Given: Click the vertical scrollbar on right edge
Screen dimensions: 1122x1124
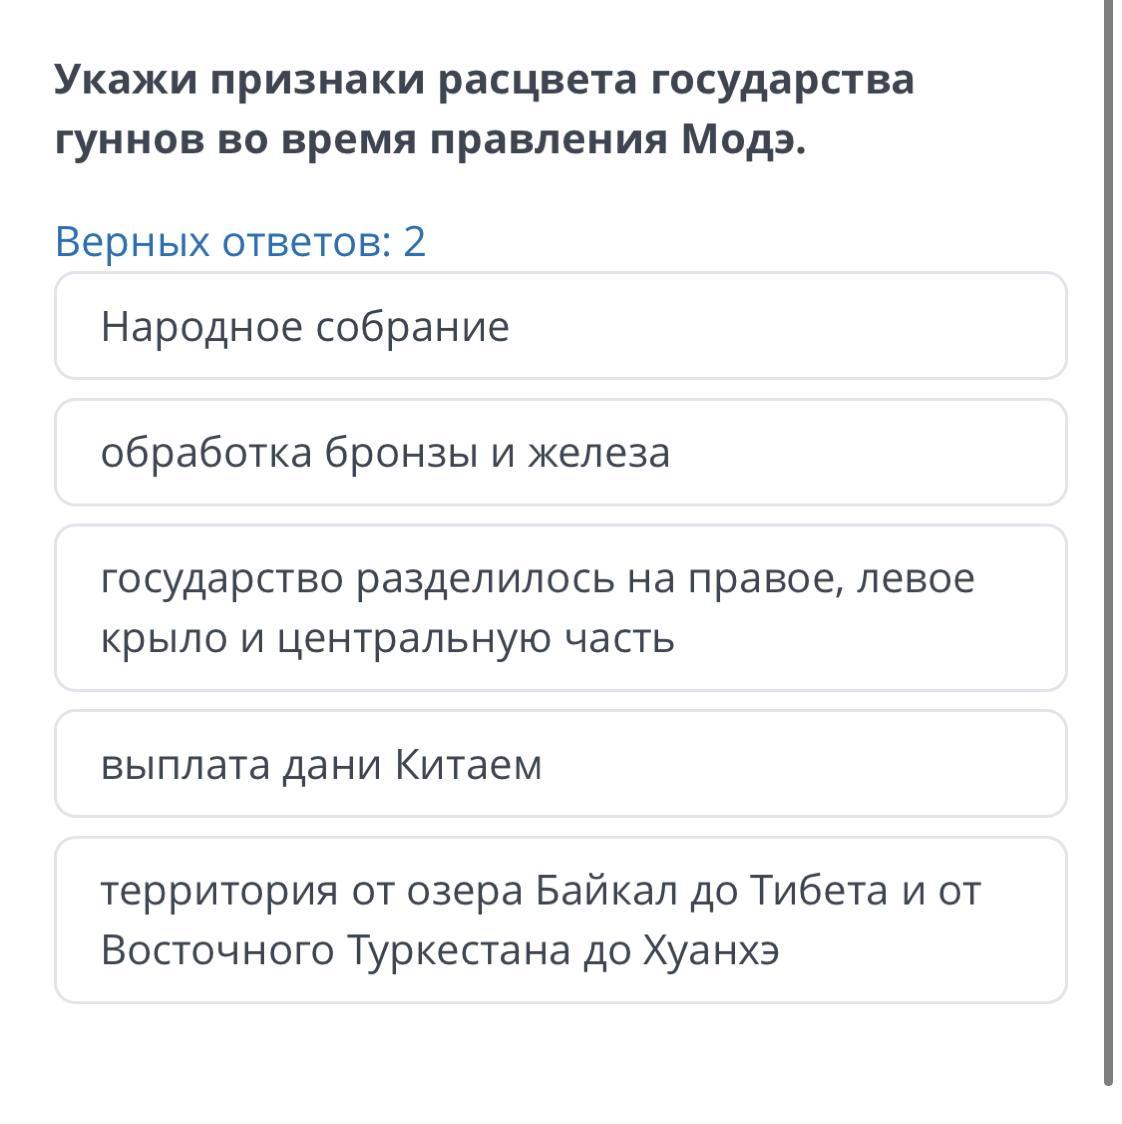Looking at the screenshot, I should (x=1108, y=540).
